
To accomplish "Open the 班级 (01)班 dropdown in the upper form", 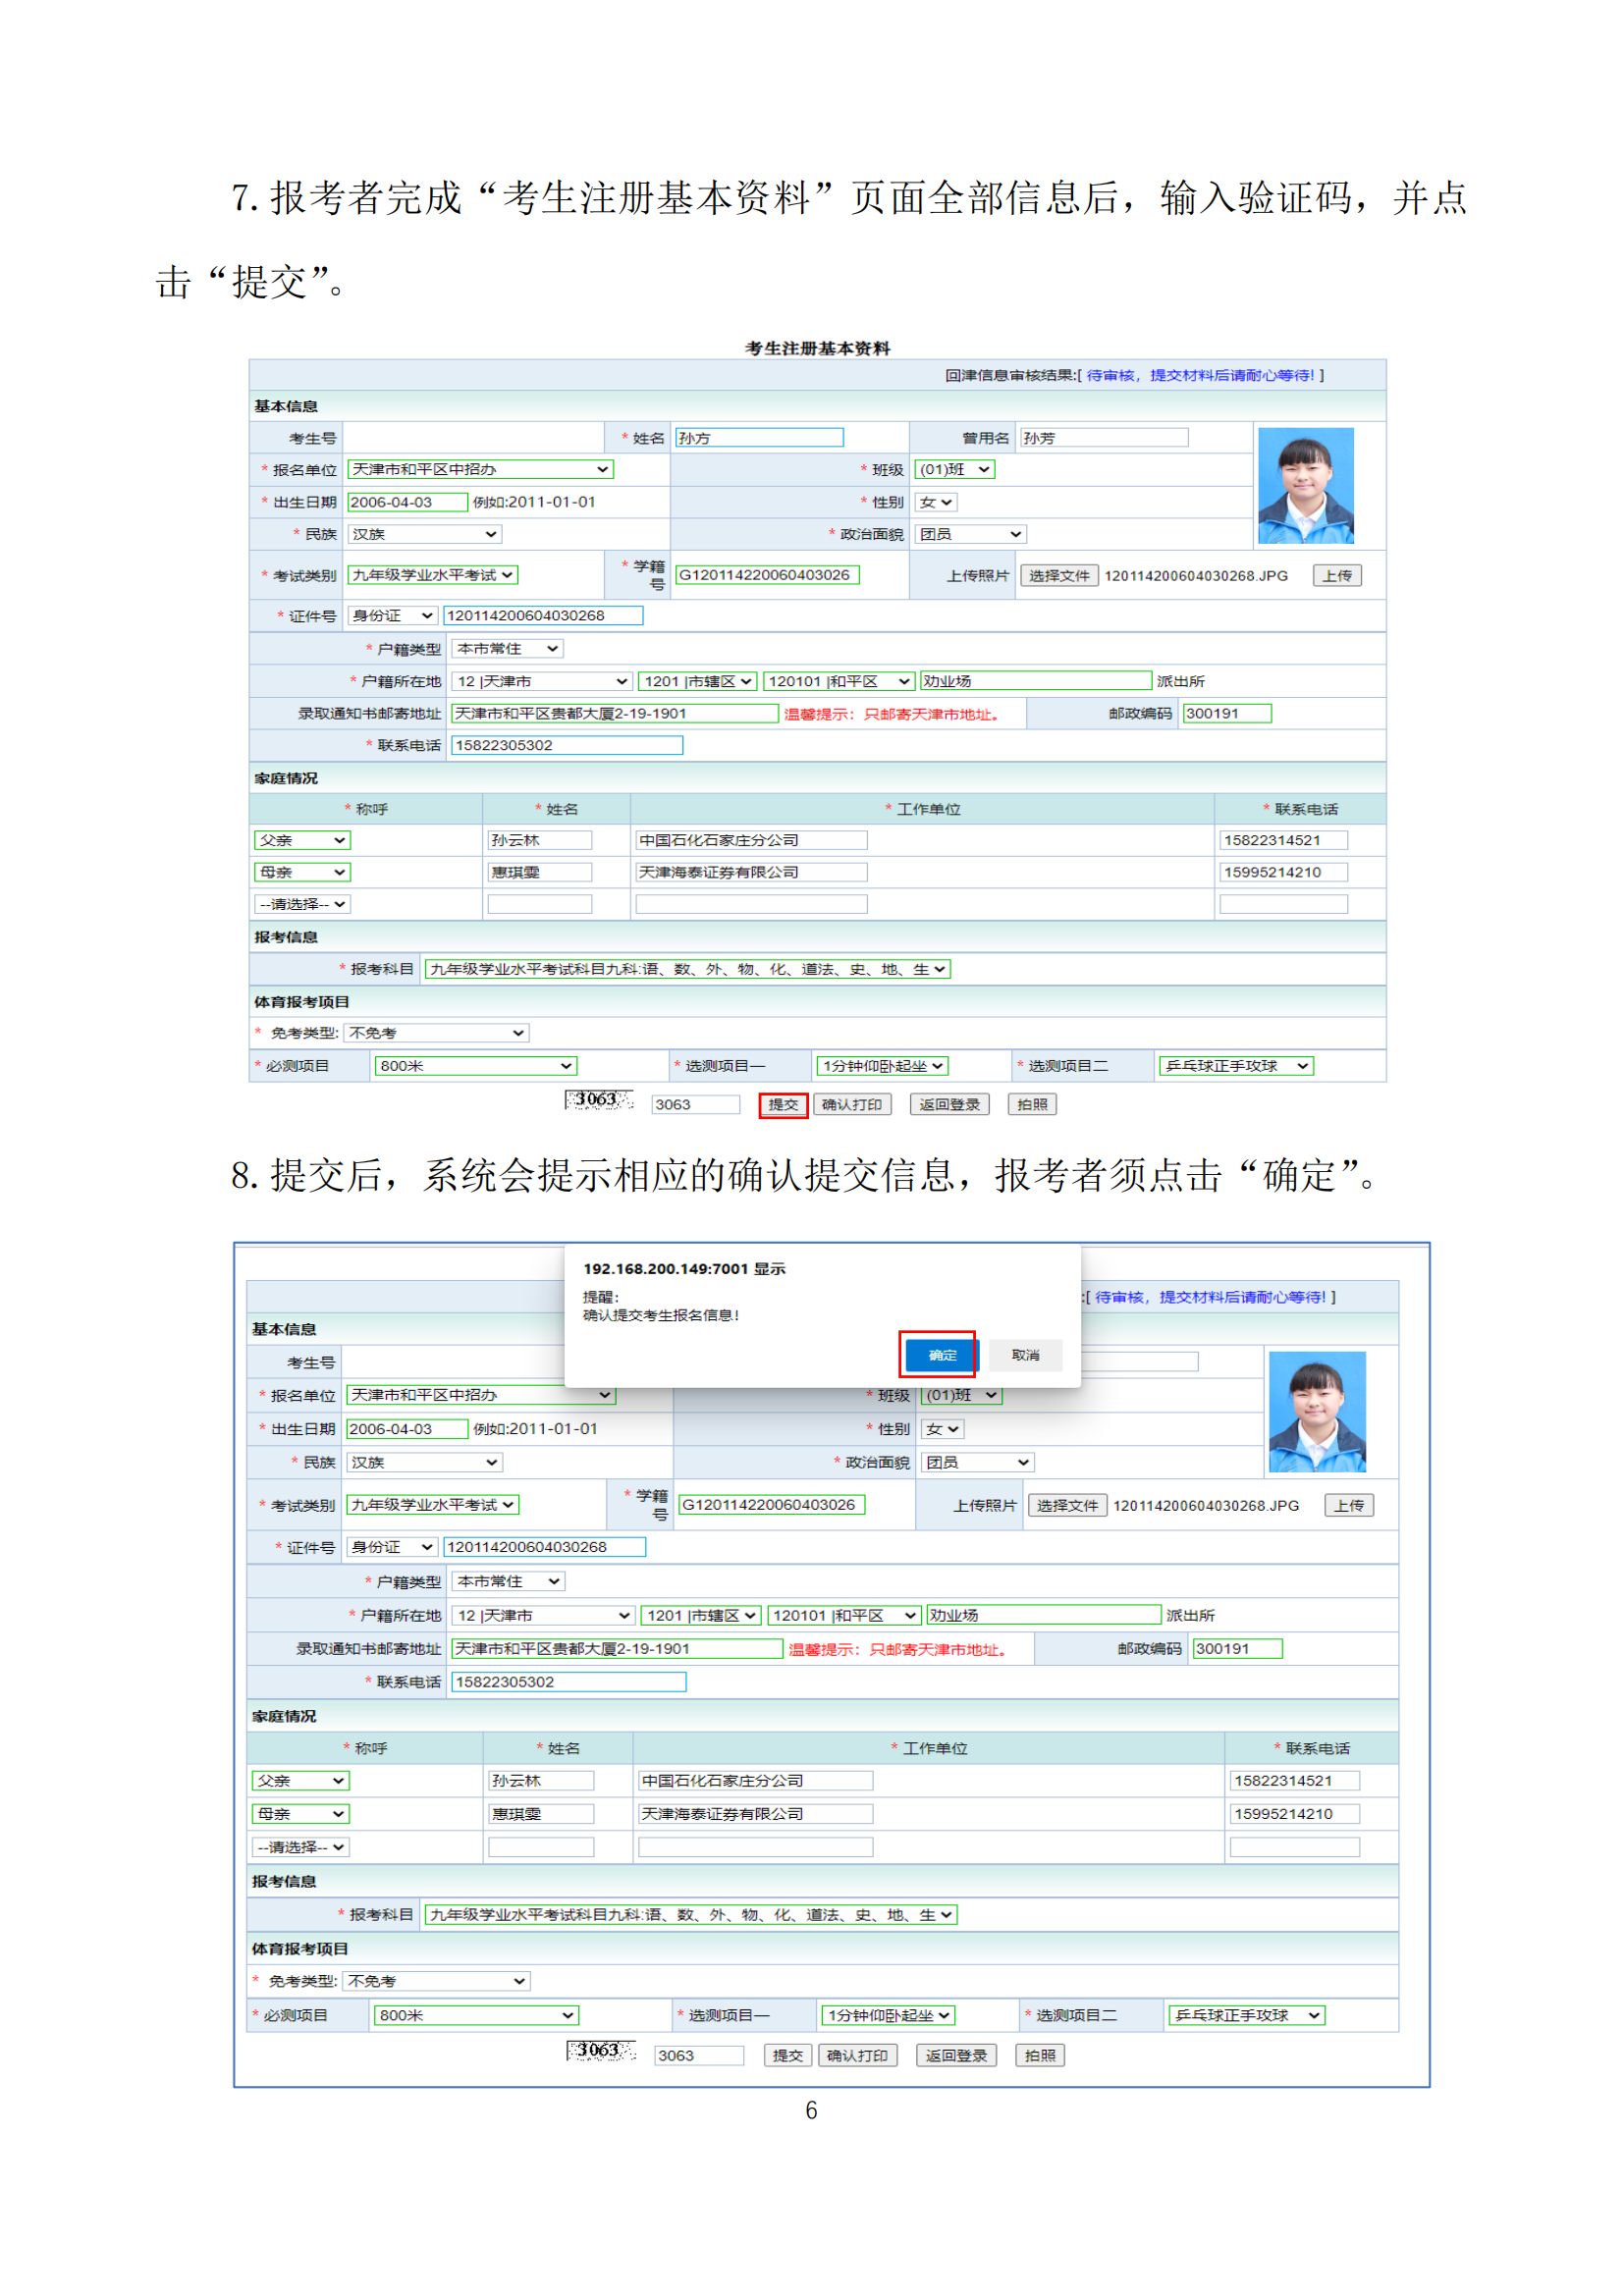I will click(x=955, y=469).
